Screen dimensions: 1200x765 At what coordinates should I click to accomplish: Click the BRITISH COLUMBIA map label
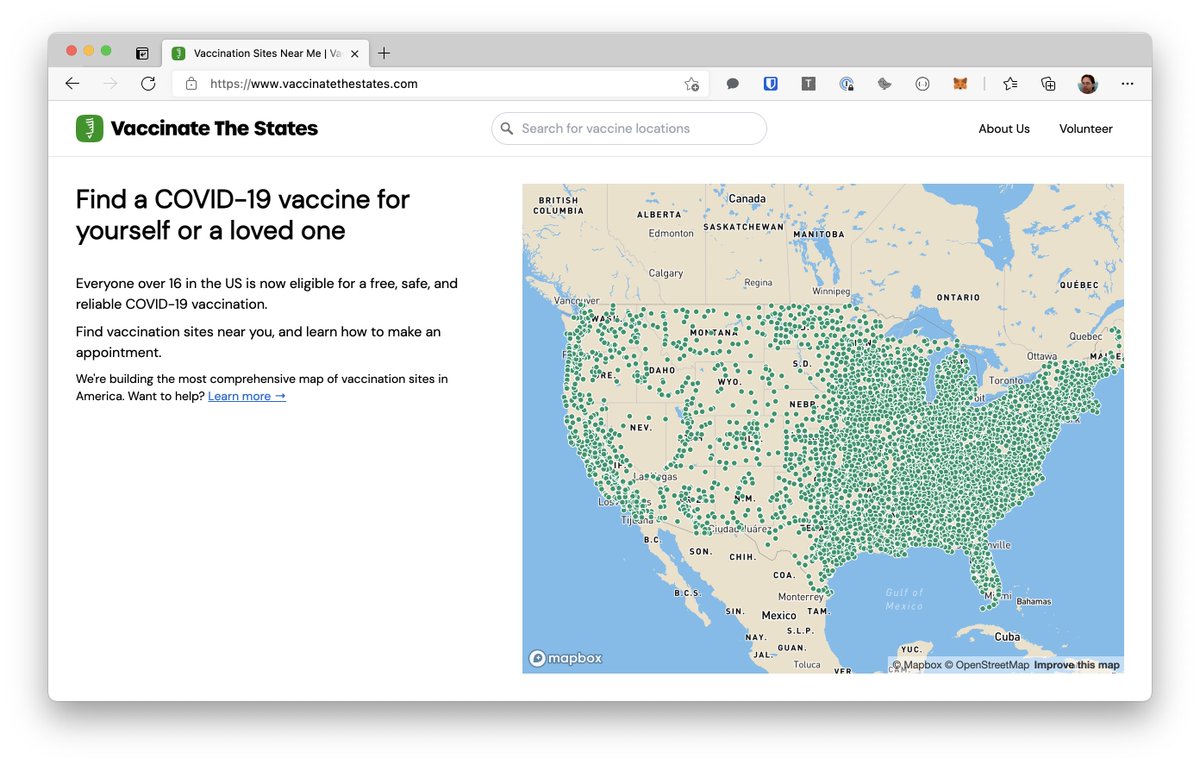pos(559,206)
